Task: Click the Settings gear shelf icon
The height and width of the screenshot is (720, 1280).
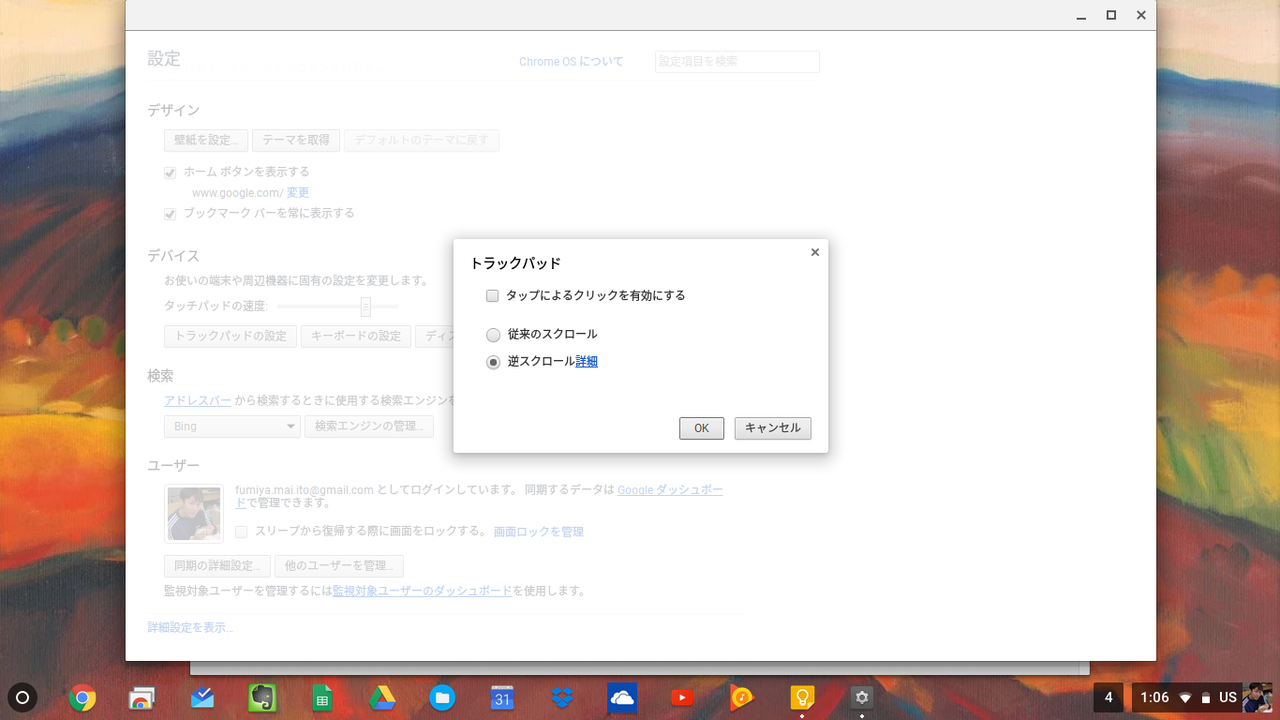Action: [862, 698]
